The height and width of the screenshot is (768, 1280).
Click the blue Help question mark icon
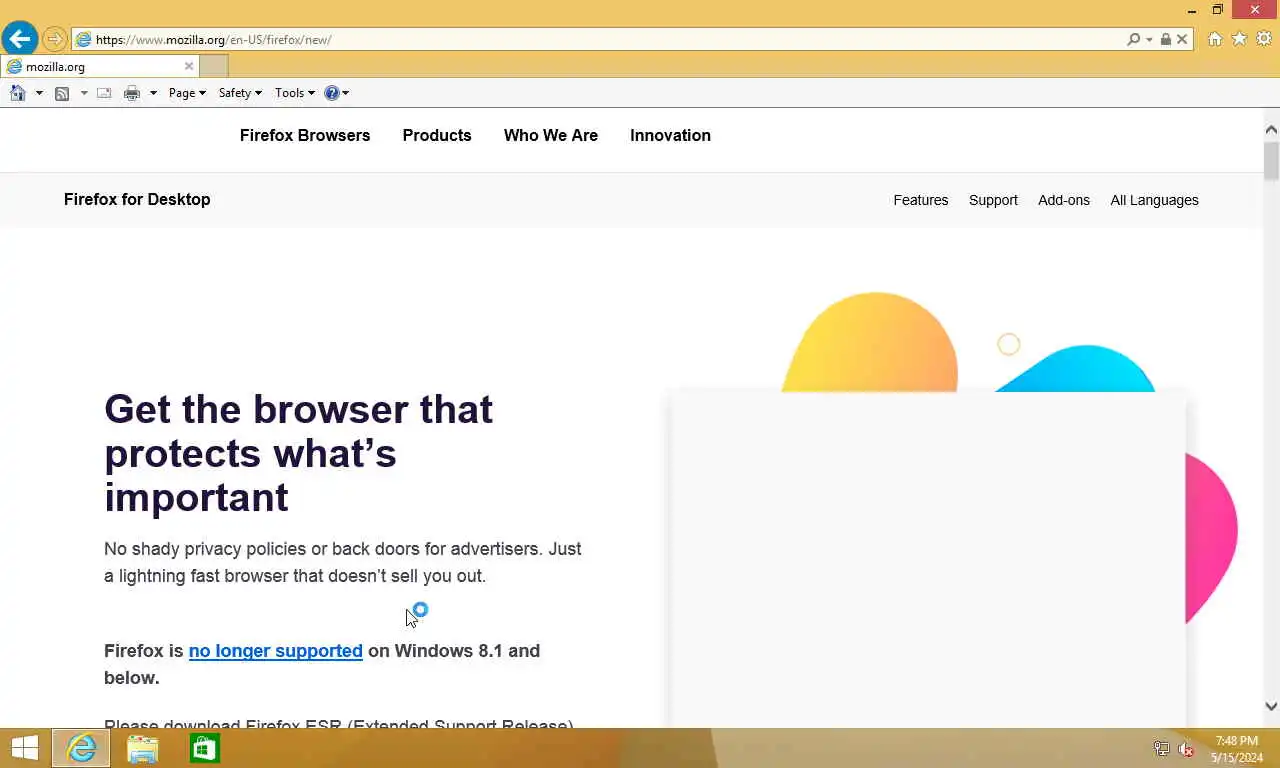332,93
